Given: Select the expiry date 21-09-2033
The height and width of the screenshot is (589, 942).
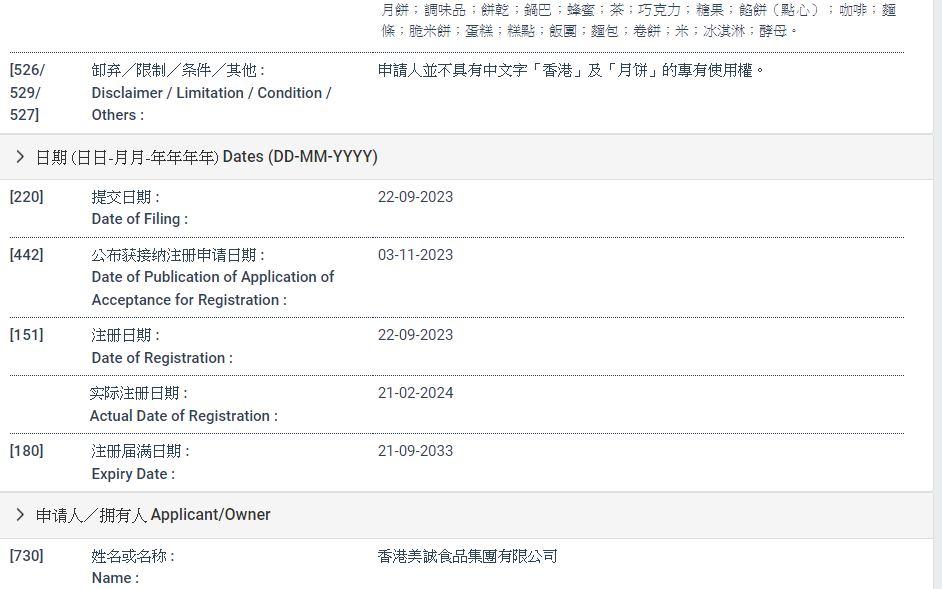Looking at the screenshot, I should pyautogui.click(x=415, y=451).
